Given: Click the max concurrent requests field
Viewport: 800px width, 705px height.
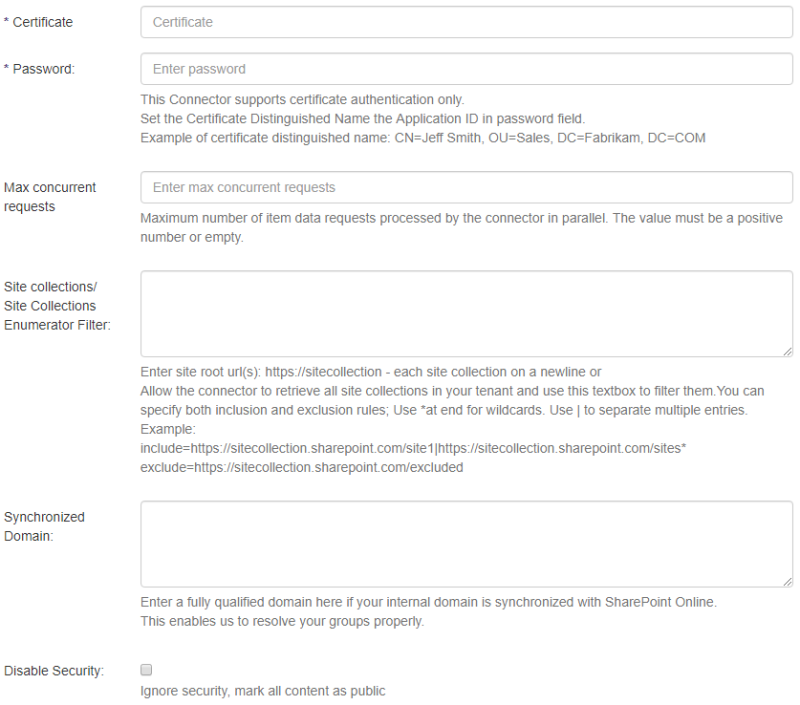Looking at the screenshot, I should 466,187.
